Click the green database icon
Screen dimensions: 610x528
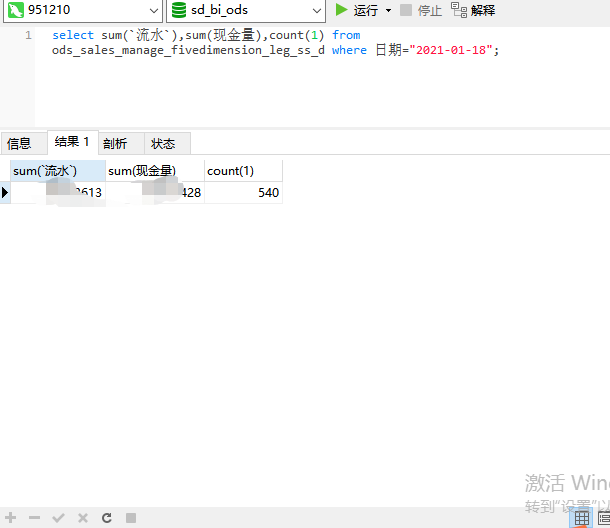tap(179, 10)
